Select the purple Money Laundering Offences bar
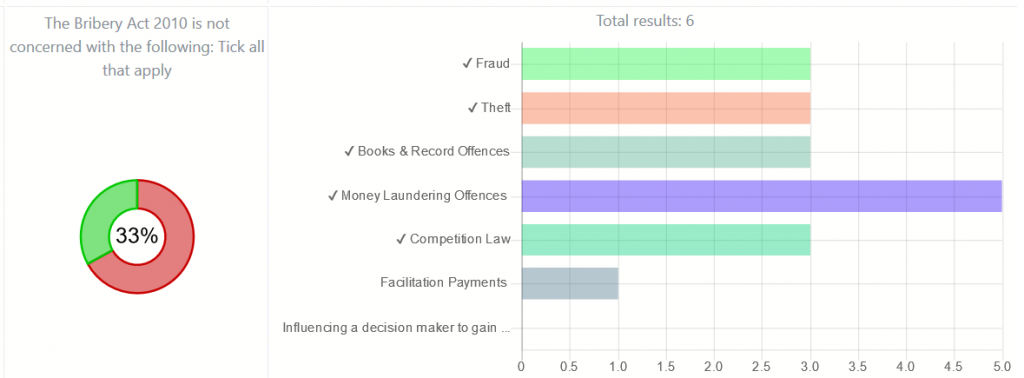 point(762,196)
